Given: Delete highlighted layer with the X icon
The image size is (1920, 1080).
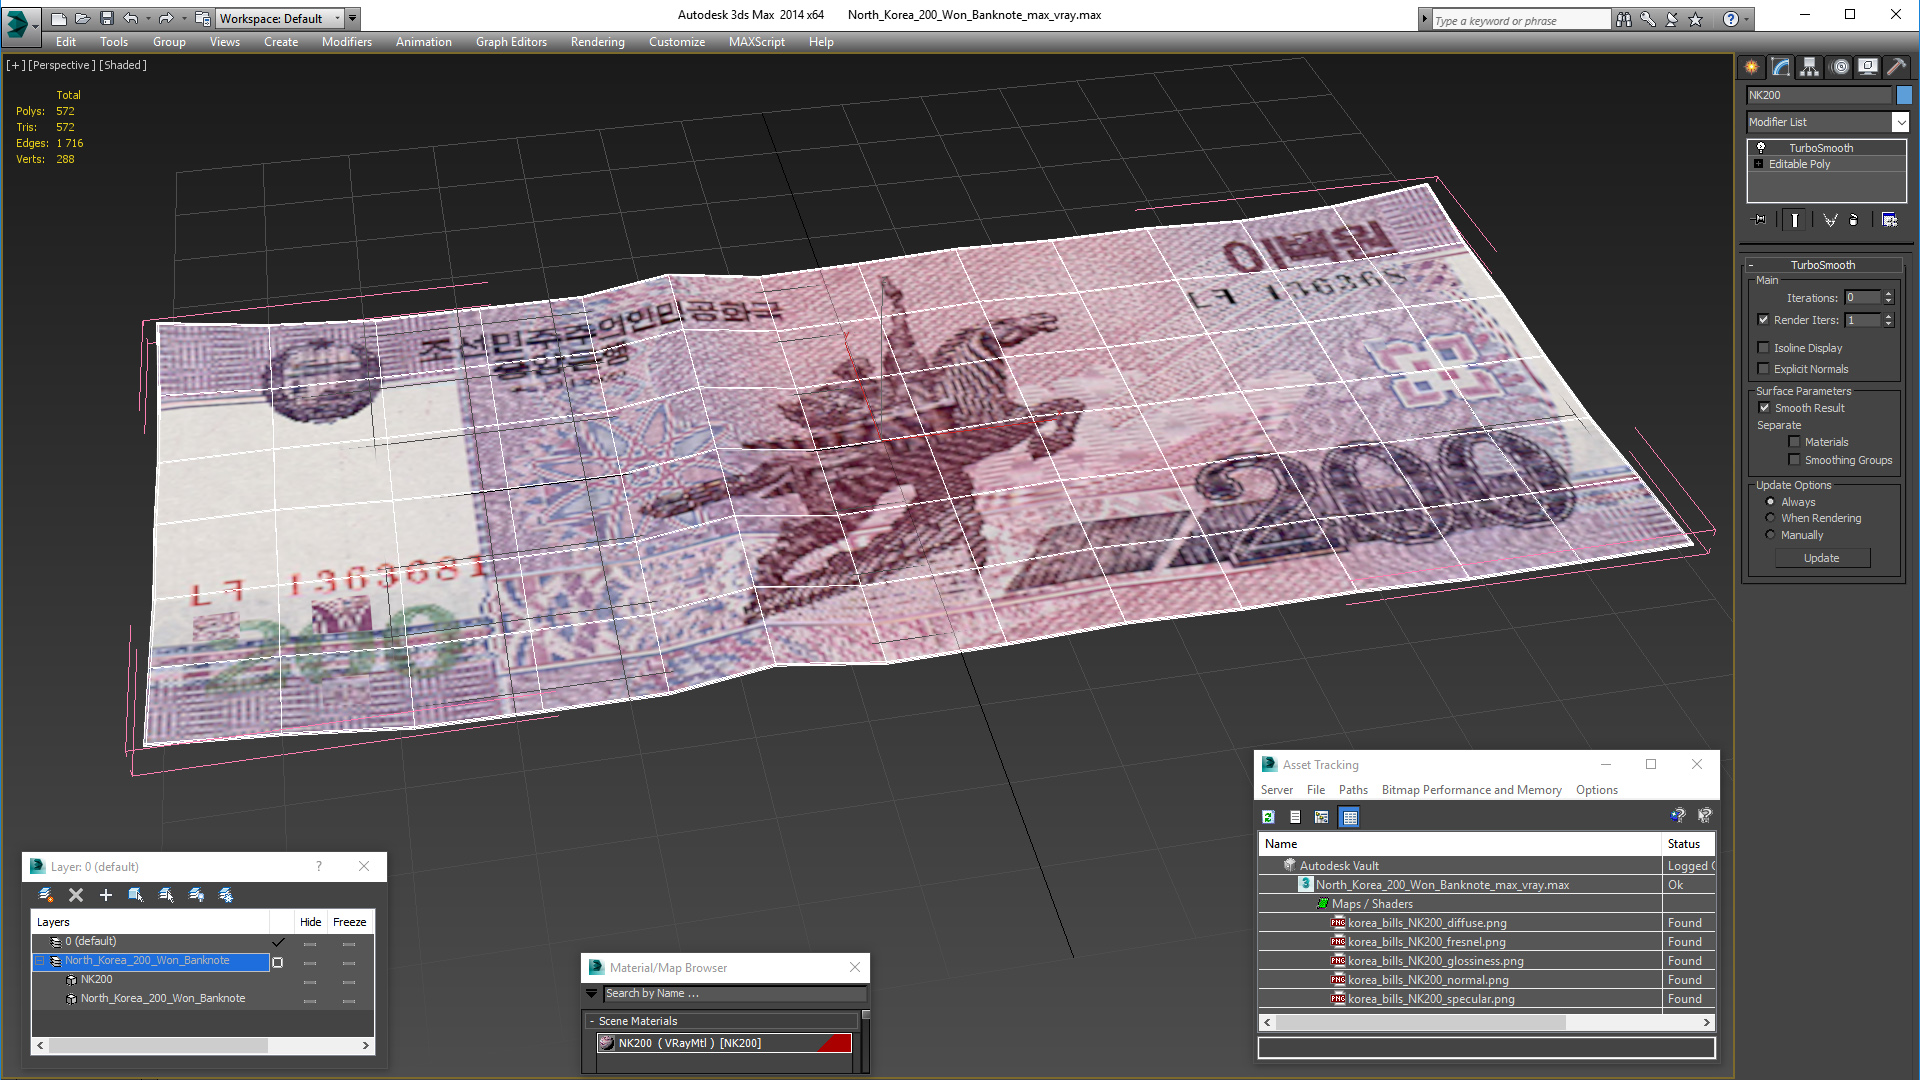Looking at the screenshot, I should click(x=76, y=895).
